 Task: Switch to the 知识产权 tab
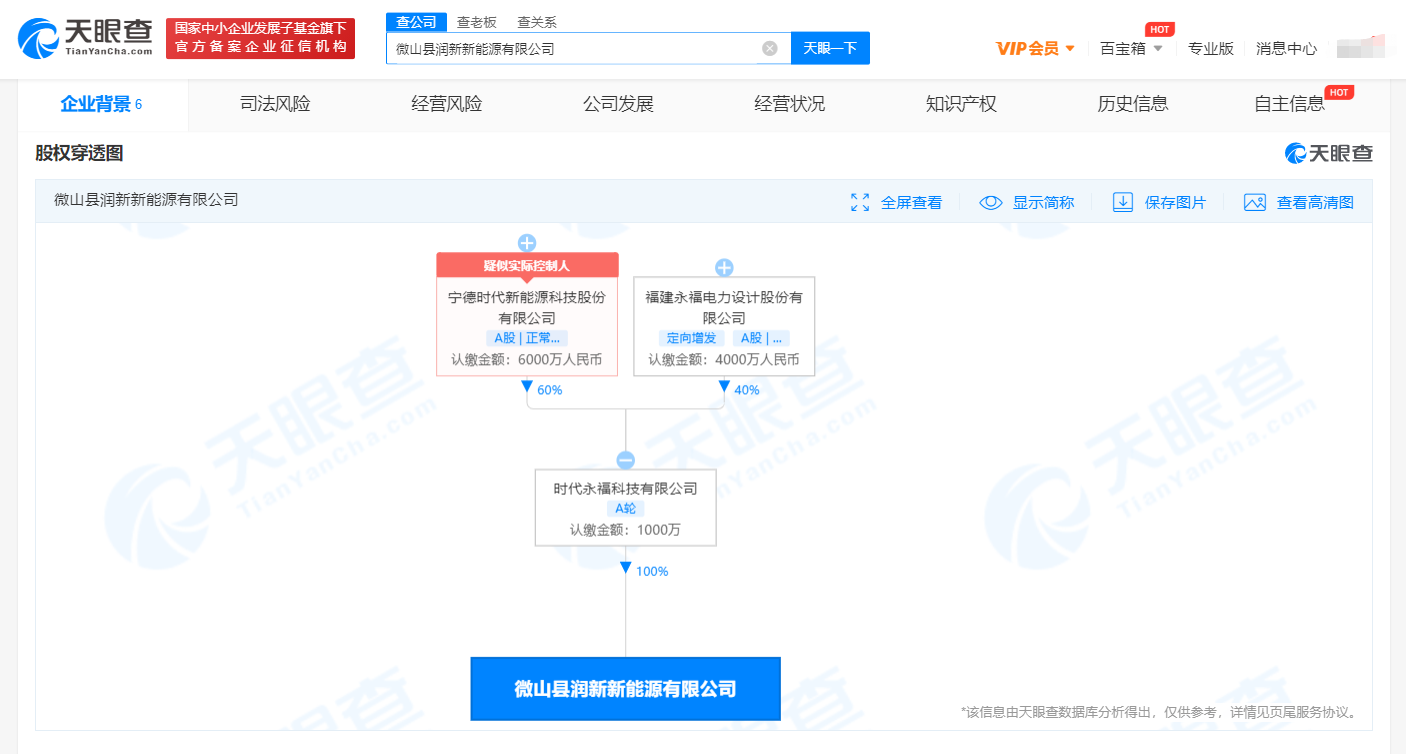pyautogui.click(x=961, y=104)
